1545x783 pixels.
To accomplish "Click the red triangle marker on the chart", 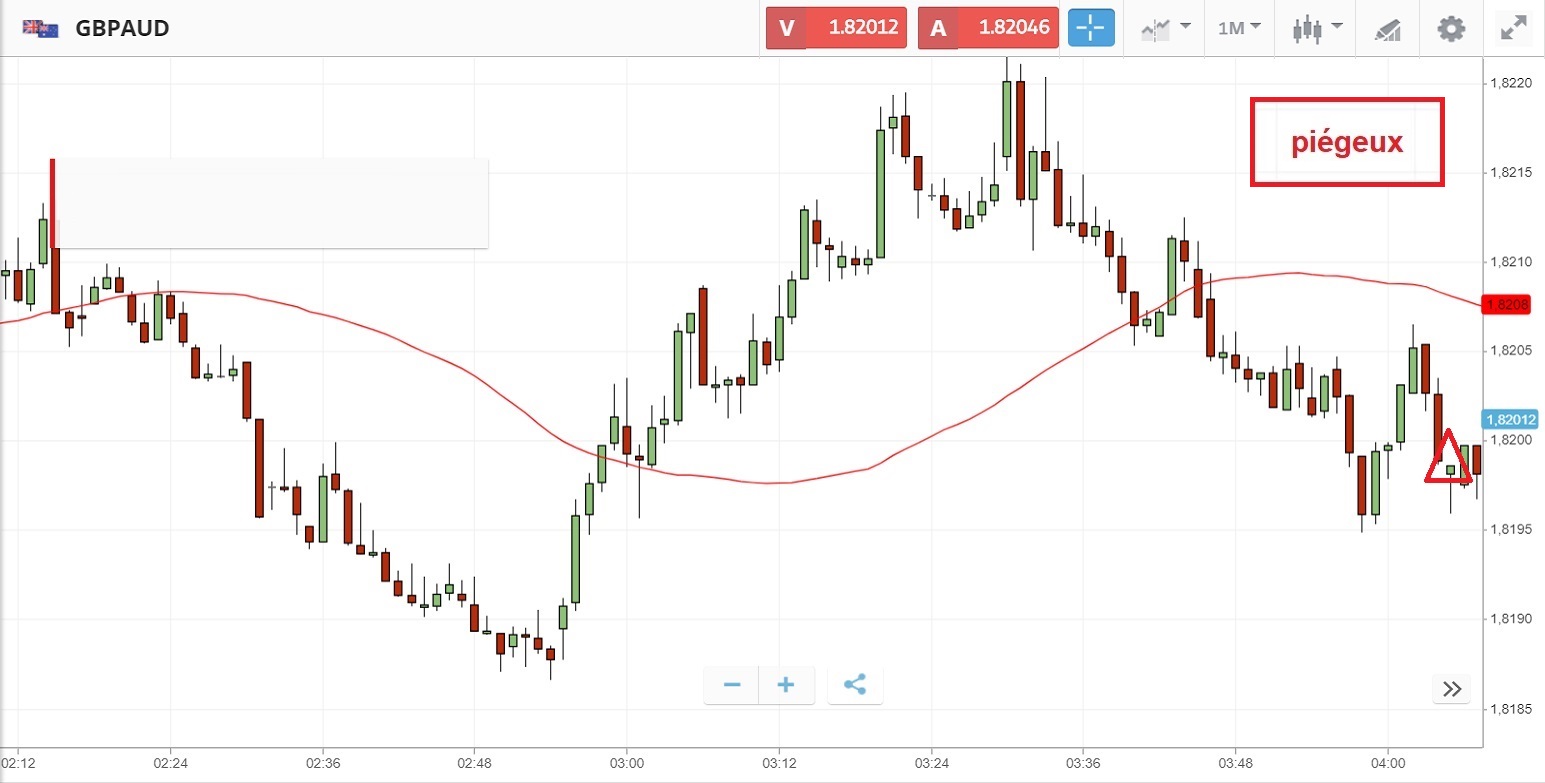I will click(1449, 462).
